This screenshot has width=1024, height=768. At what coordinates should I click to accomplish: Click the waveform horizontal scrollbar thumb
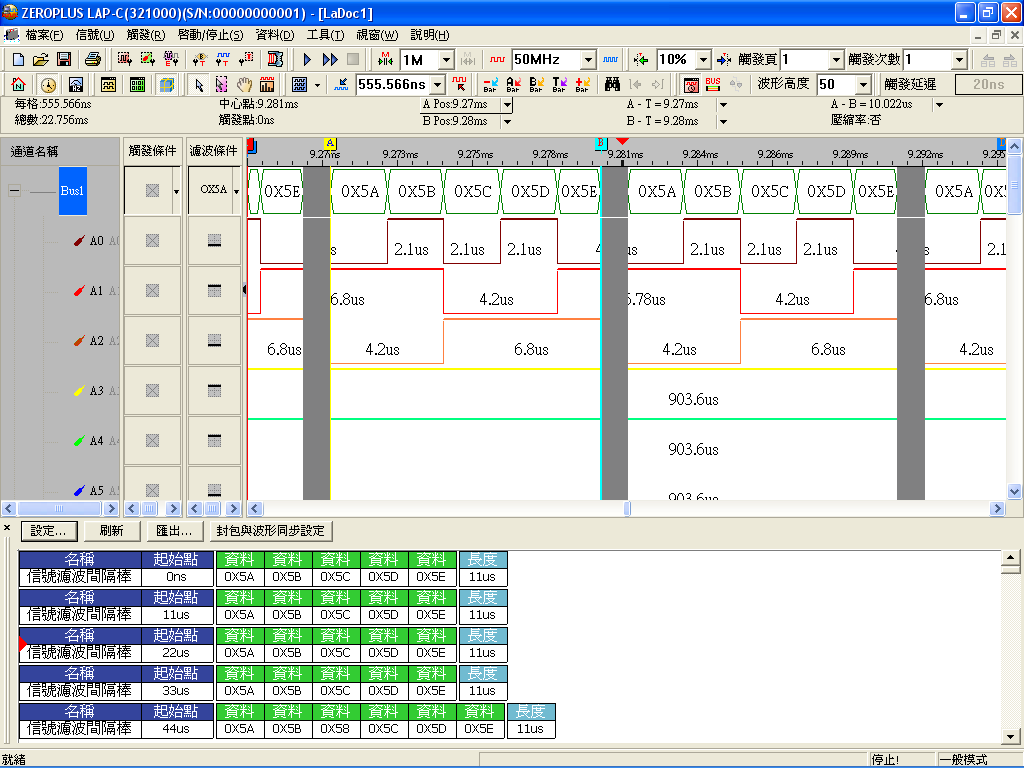point(627,508)
